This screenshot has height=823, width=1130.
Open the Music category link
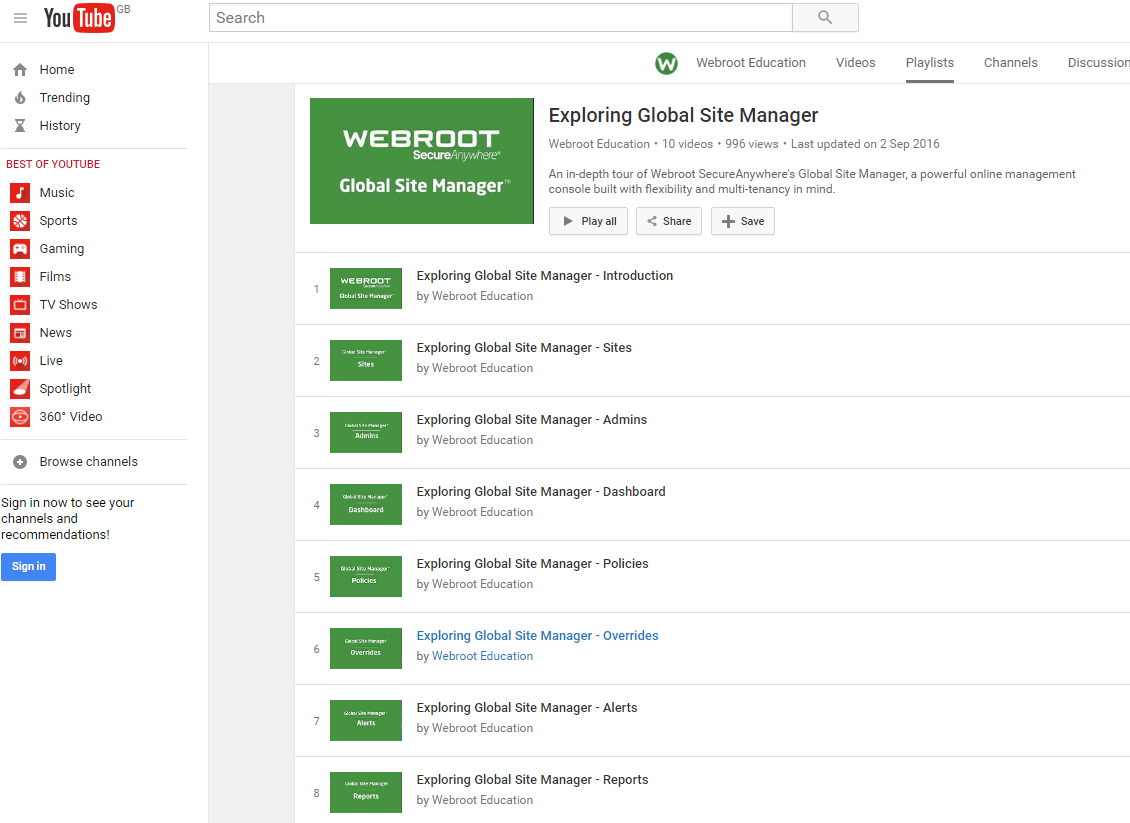[x=57, y=192]
